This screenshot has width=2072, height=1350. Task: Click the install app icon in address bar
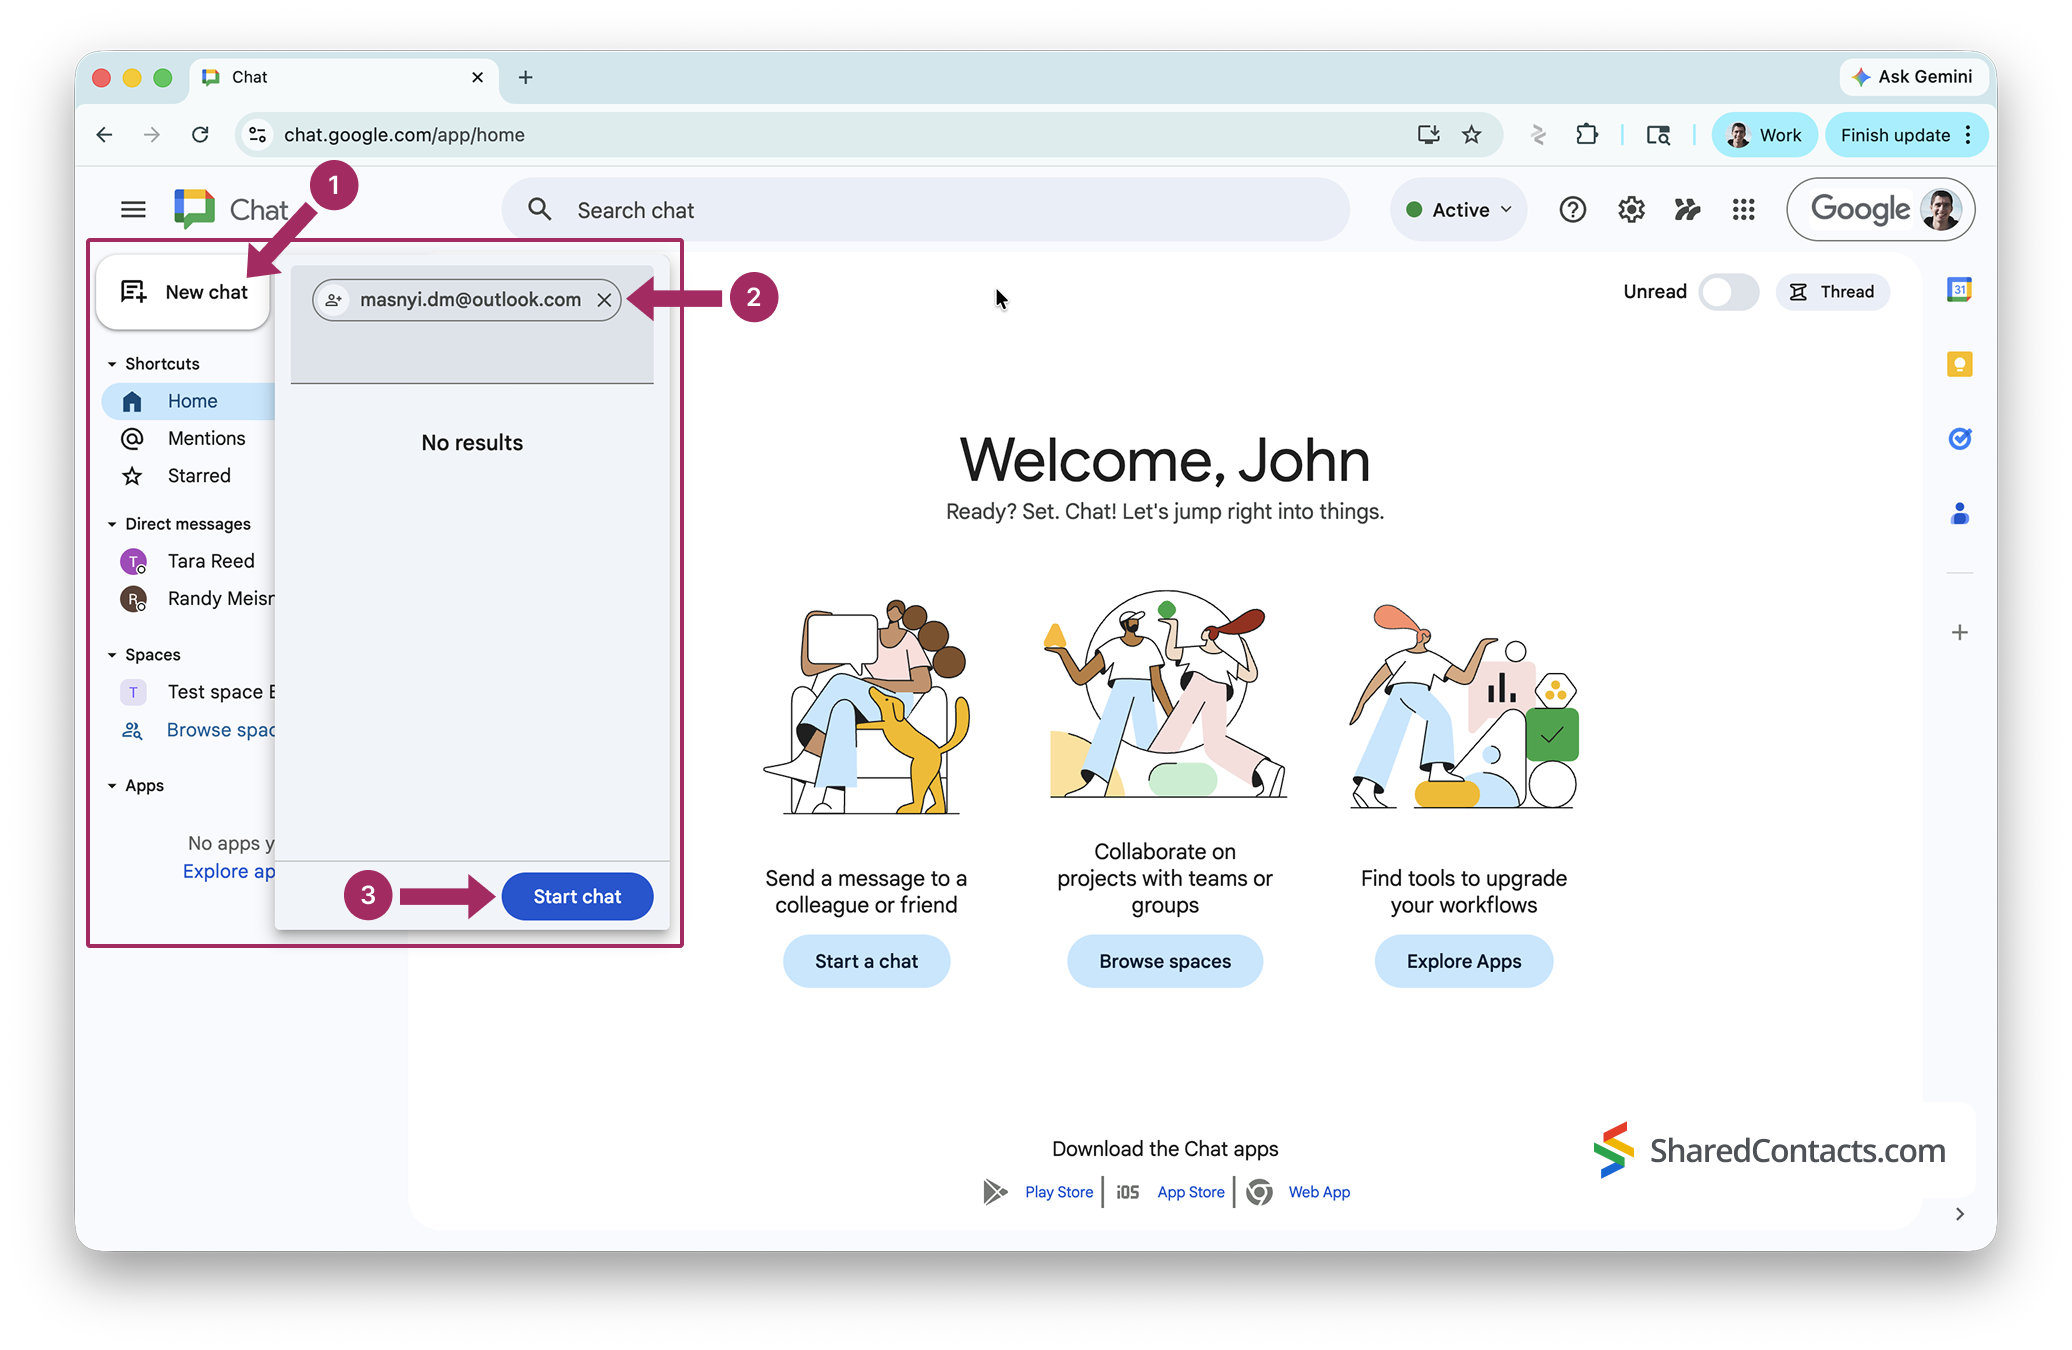pos(1428,135)
